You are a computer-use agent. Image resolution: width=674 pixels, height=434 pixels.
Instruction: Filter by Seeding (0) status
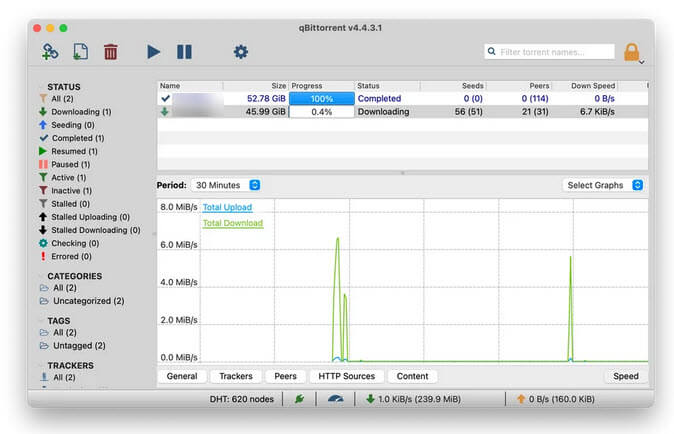(67, 125)
